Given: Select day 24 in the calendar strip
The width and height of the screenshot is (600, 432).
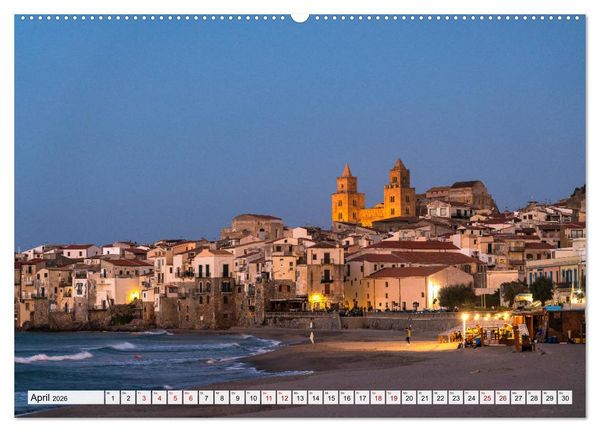Looking at the screenshot, I should [472, 398].
